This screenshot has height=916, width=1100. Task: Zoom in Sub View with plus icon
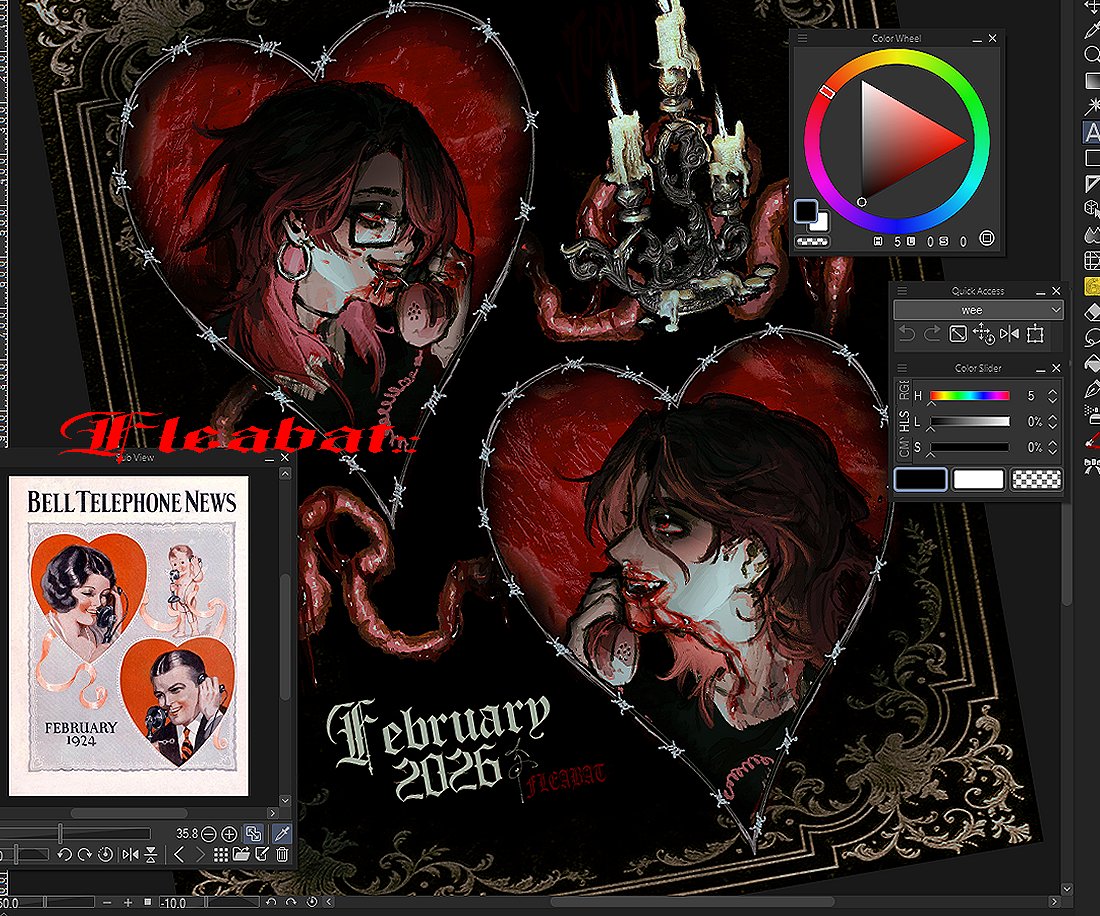229,834
